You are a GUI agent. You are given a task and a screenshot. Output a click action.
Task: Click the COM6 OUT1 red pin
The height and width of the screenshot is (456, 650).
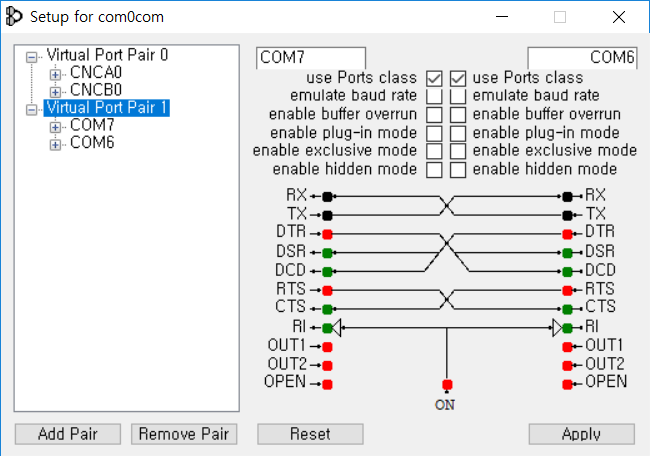[x=568, y=347]
